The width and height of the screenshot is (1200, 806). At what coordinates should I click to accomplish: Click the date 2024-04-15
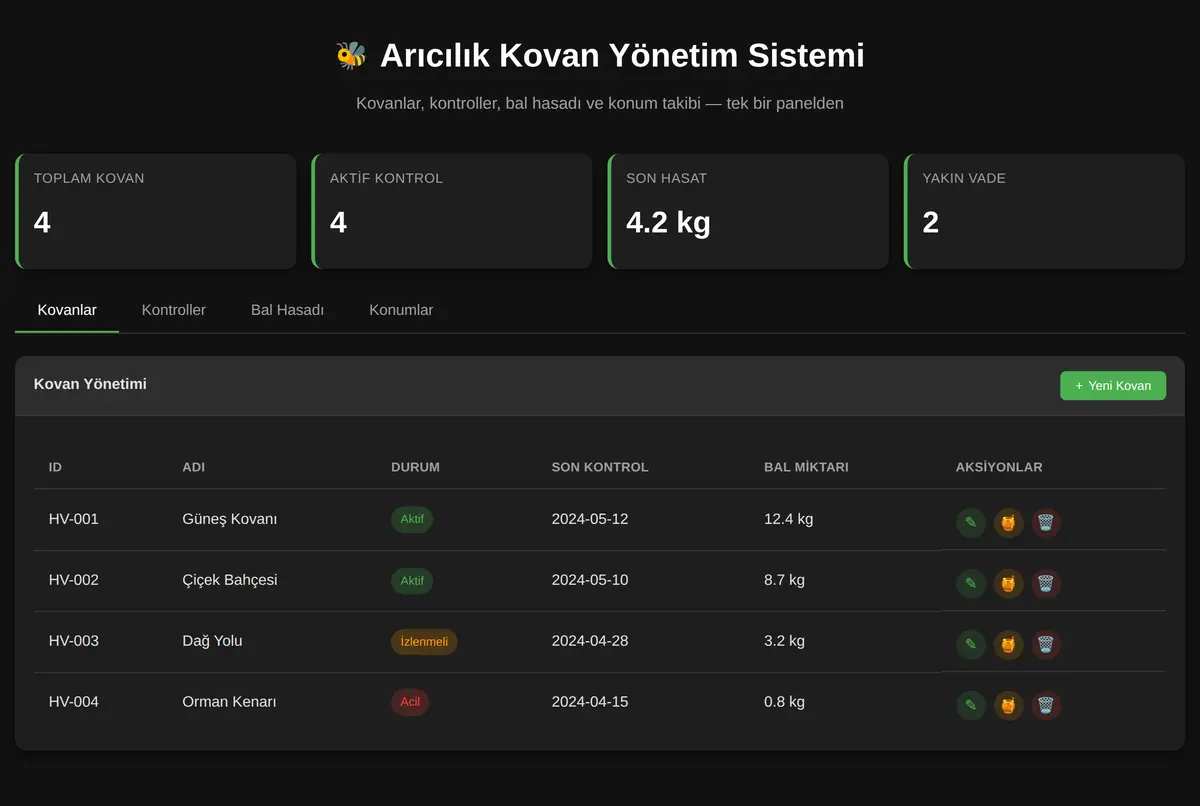point(590,702)
